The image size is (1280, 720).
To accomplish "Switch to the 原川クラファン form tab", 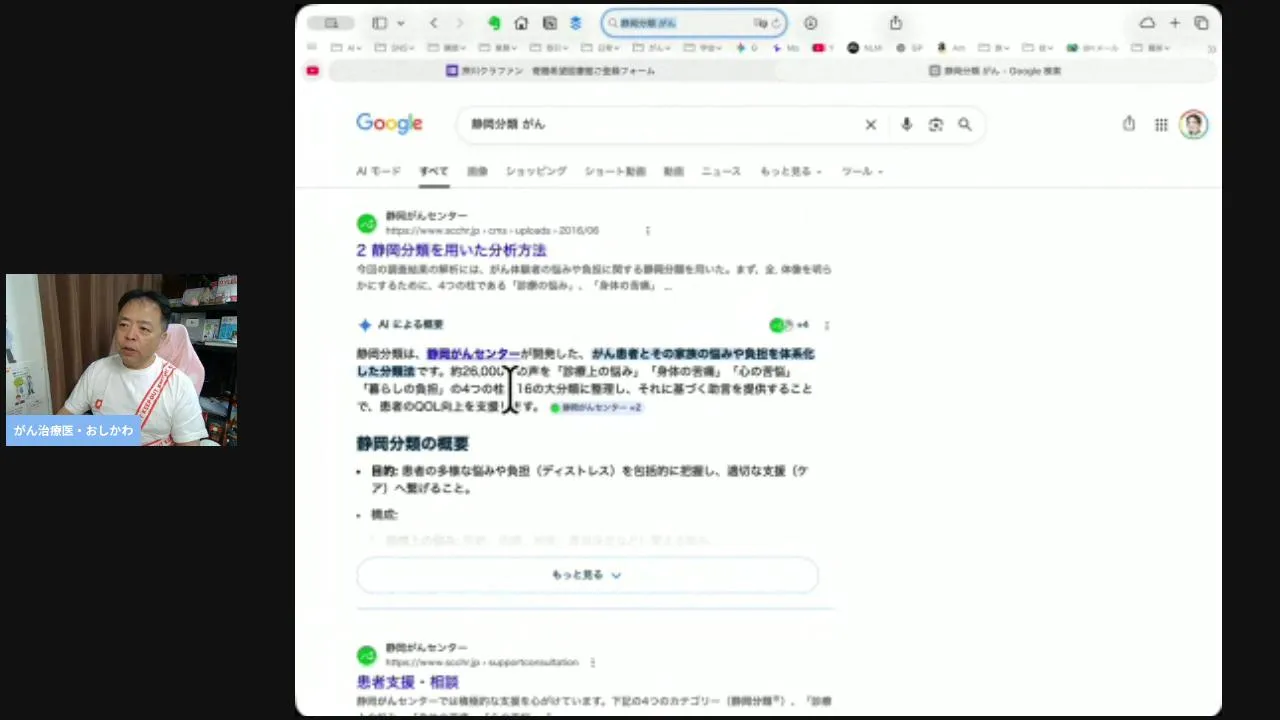I will point(551,71).
